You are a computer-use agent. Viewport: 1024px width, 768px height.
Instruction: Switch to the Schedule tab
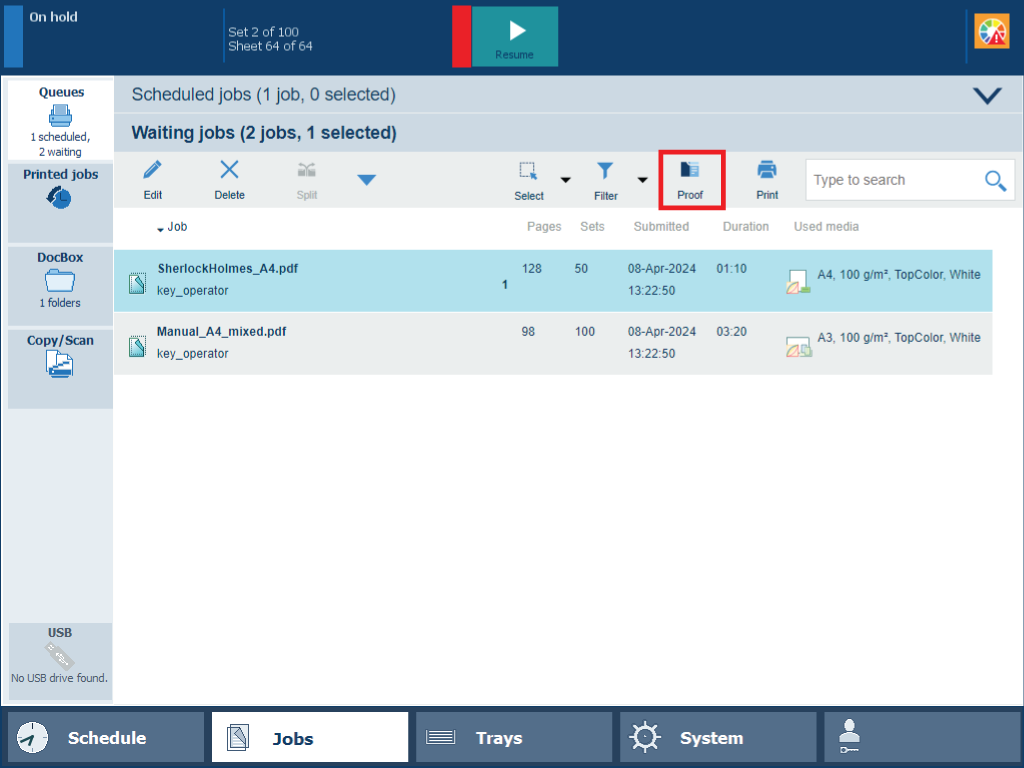(106, 738)
